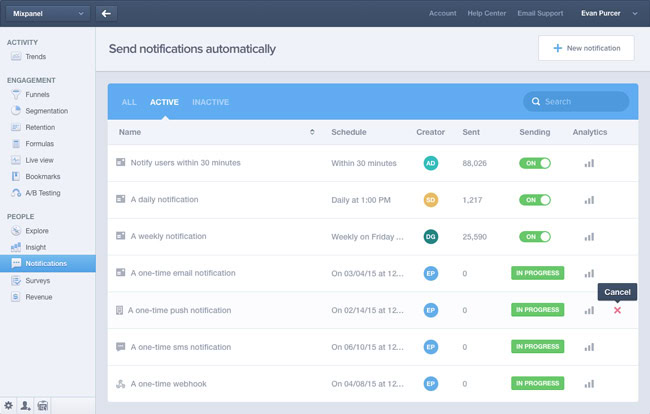The width and height of the screenshot is (650, 414).
Task: Click the DG creator avatar
Action: pyautogui.click(x=431, y=237)
